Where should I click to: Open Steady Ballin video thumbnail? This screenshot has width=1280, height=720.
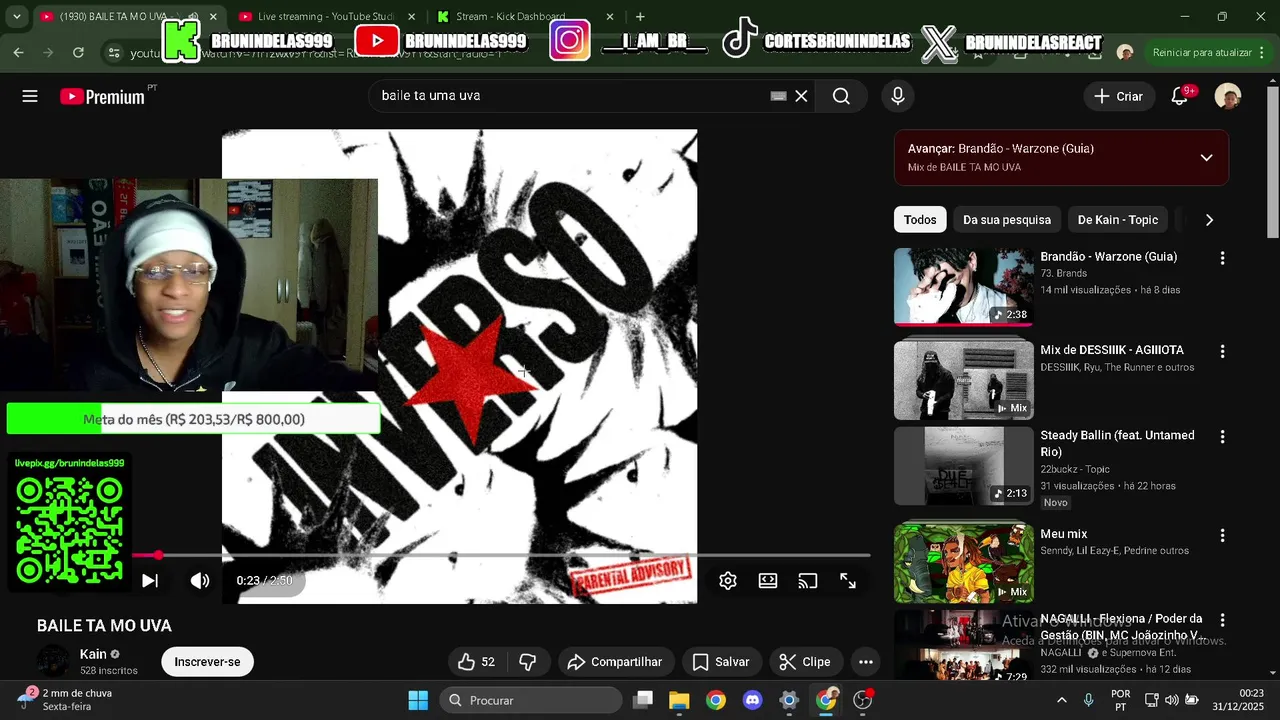point(964,466)
